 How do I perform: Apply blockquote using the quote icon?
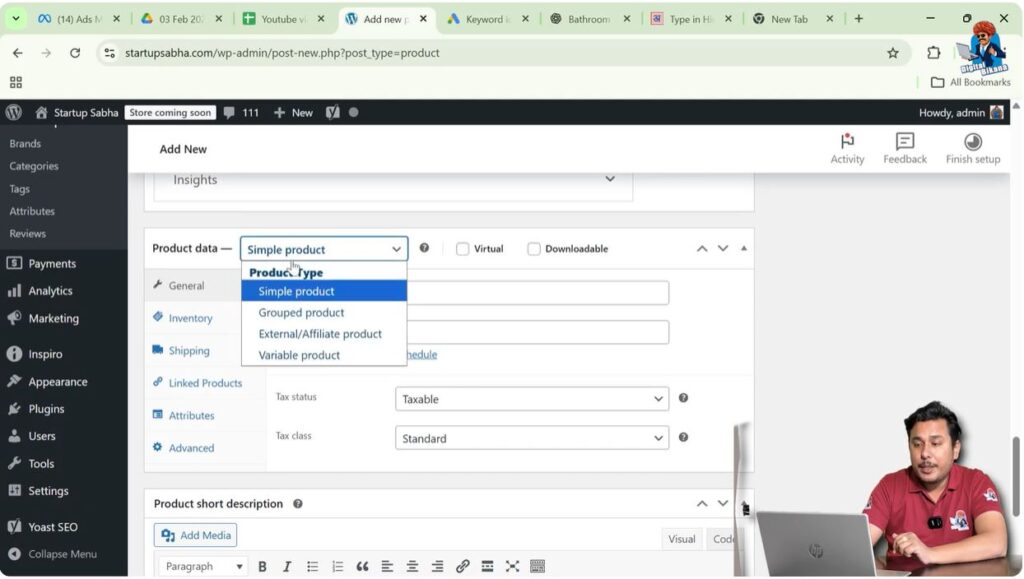[363, 566]
